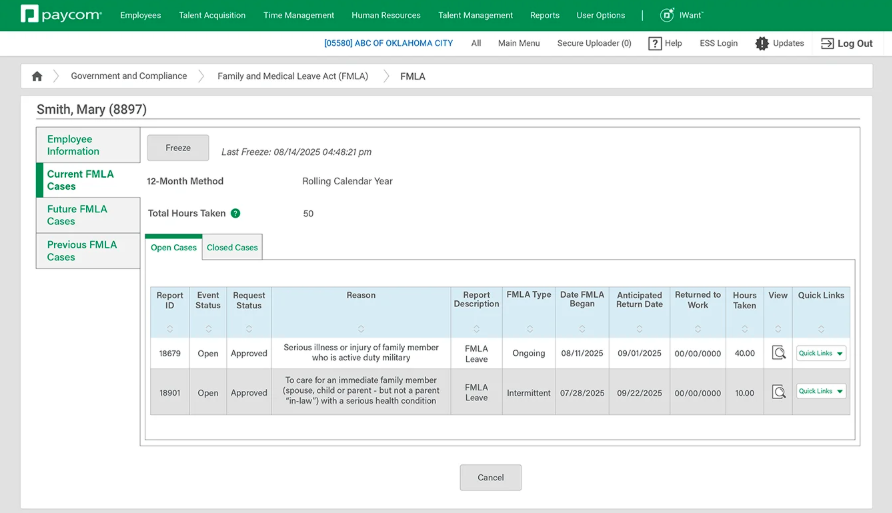Click the Paycom logo
The height and width of the screenshot is (513, 892).
[x=61, y=14]
